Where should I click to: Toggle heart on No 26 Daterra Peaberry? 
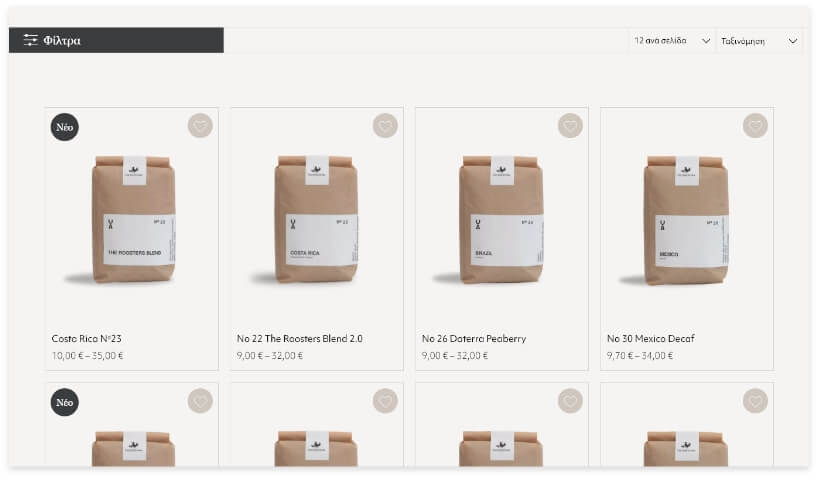(570, 126)
